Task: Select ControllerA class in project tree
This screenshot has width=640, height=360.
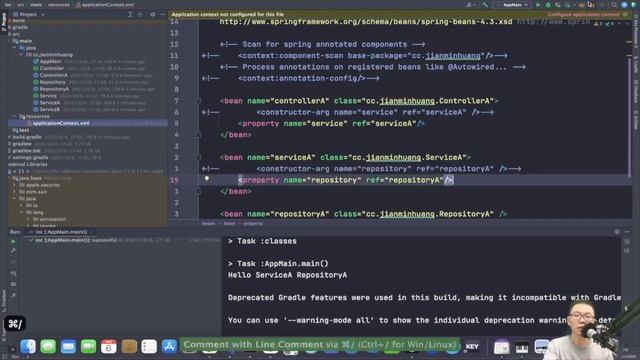Action: [53, 75]
